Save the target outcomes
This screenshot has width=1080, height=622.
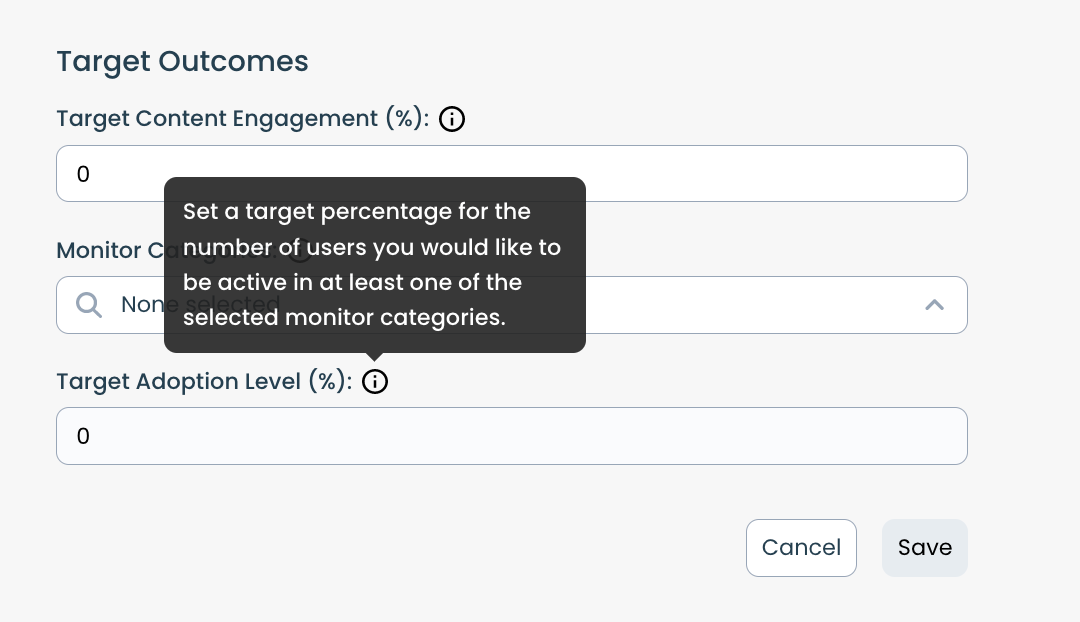tap(924, 548)
